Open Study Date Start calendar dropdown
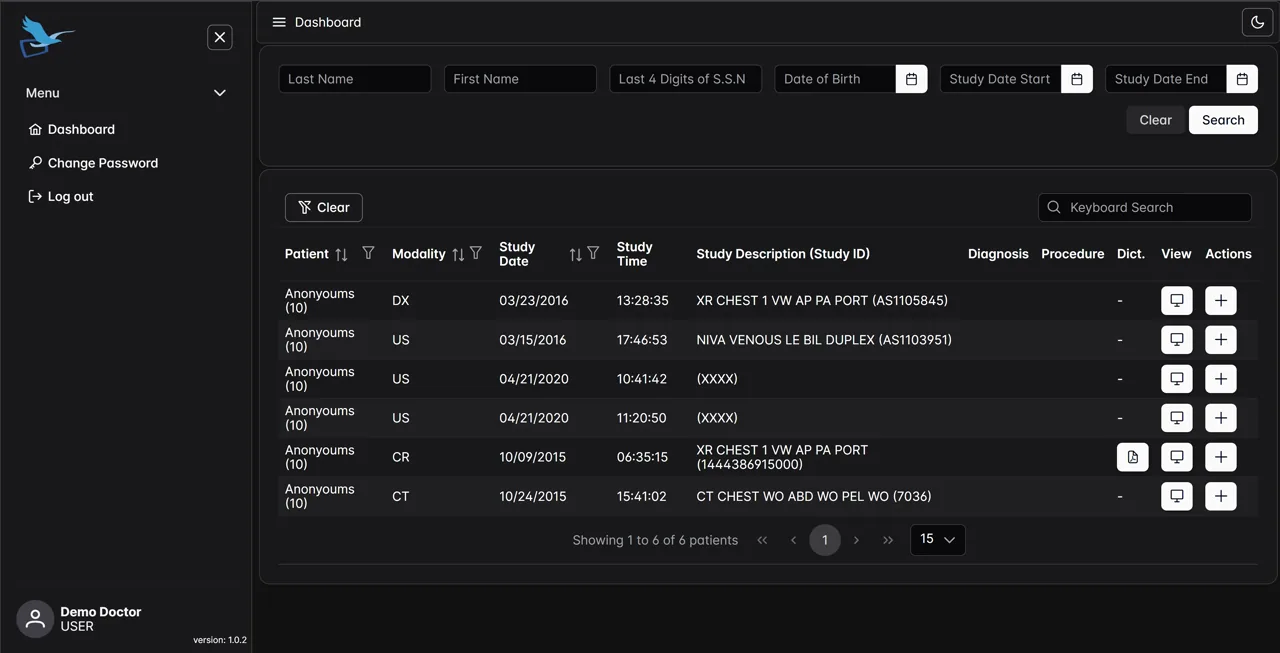 (x=1077, y=79)
